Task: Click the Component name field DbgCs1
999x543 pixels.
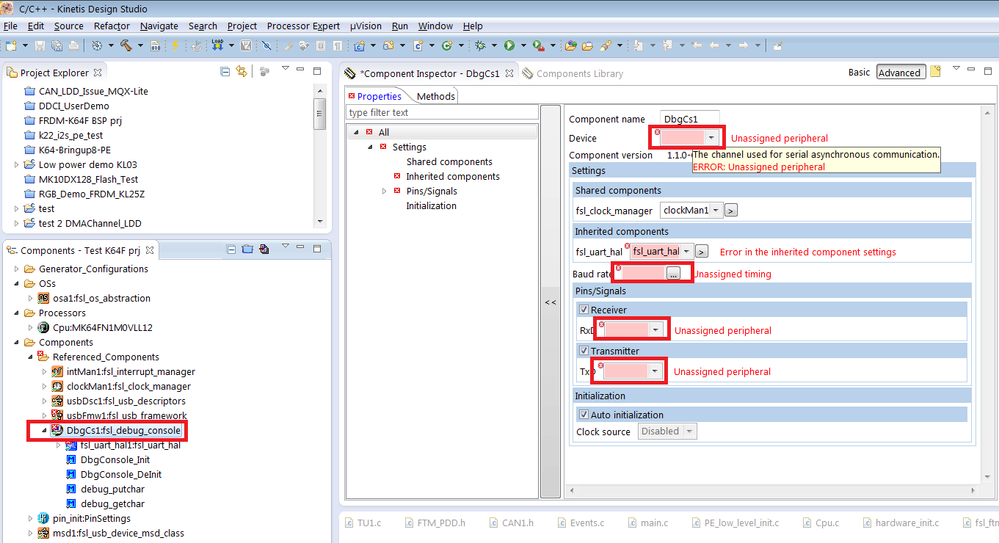Action: coord(690,119)
